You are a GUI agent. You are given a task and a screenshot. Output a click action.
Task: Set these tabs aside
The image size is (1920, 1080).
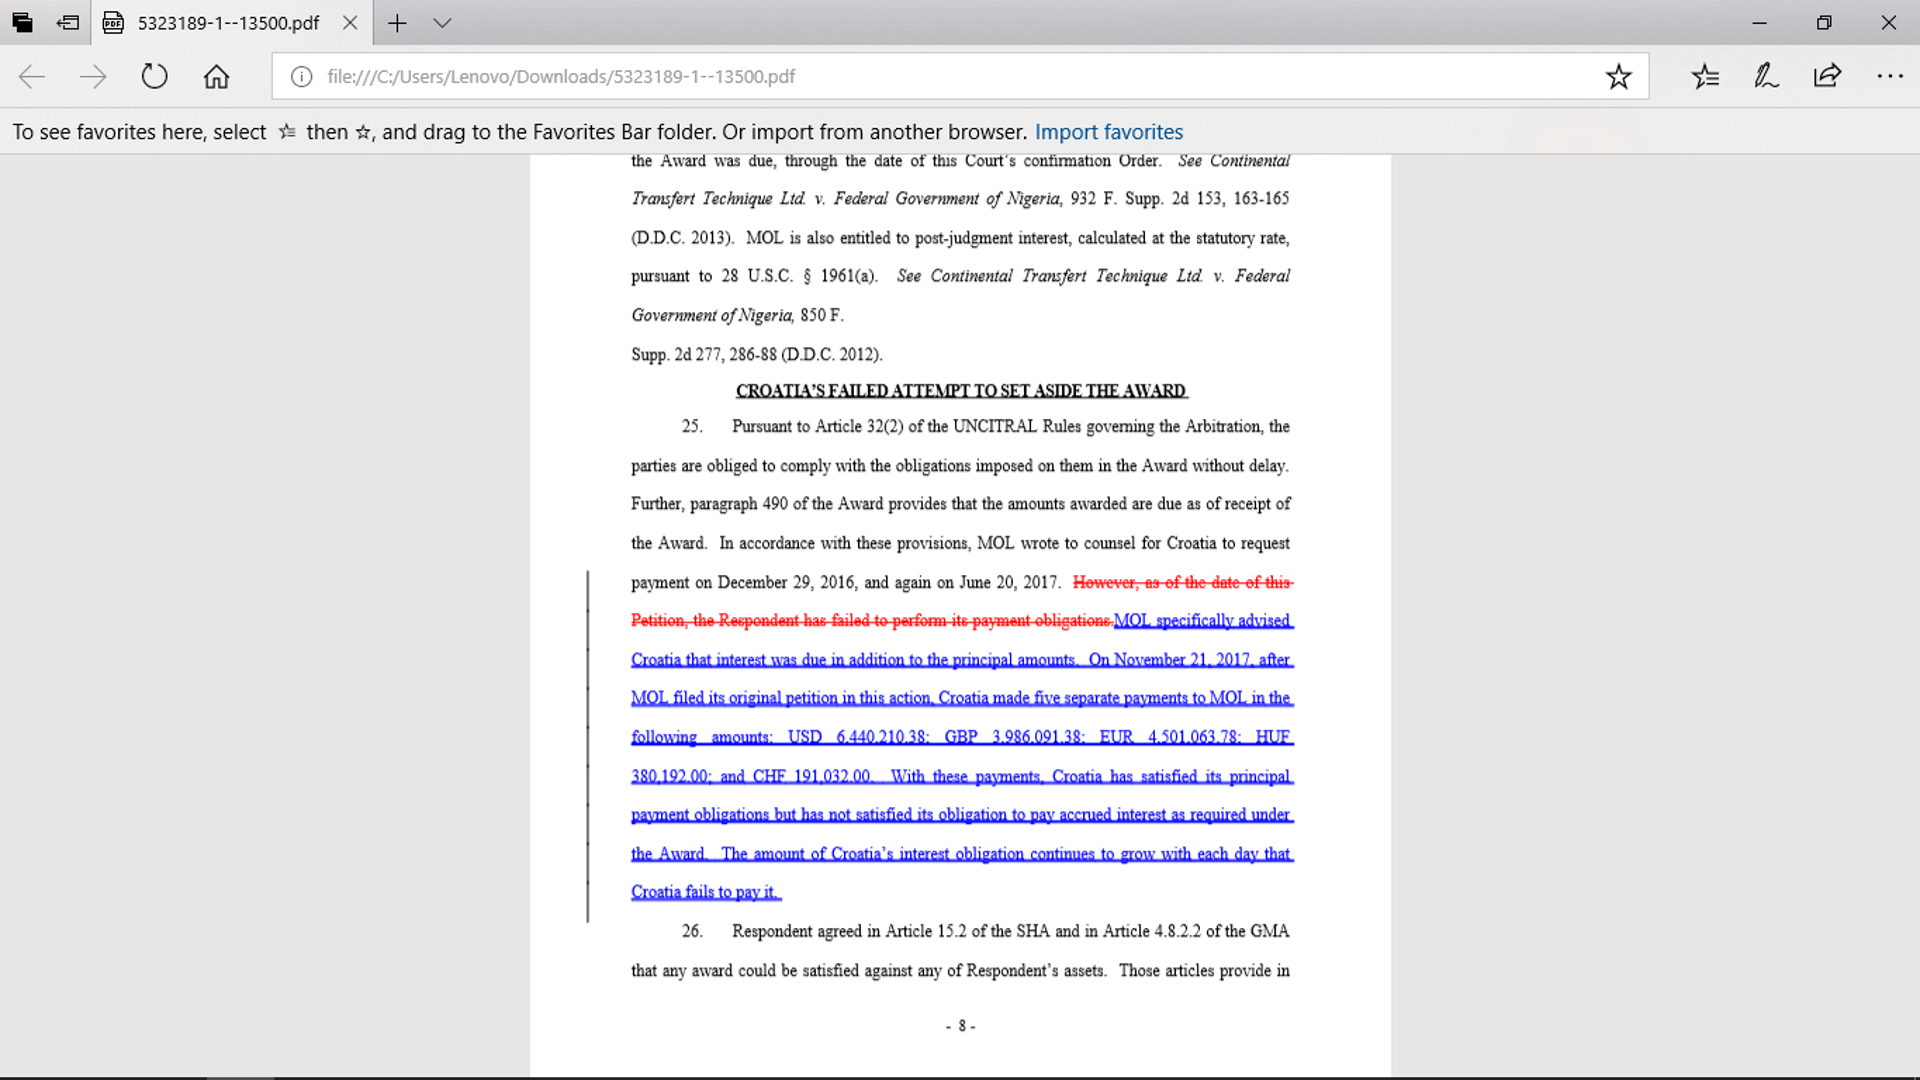[x=68, y=22]
